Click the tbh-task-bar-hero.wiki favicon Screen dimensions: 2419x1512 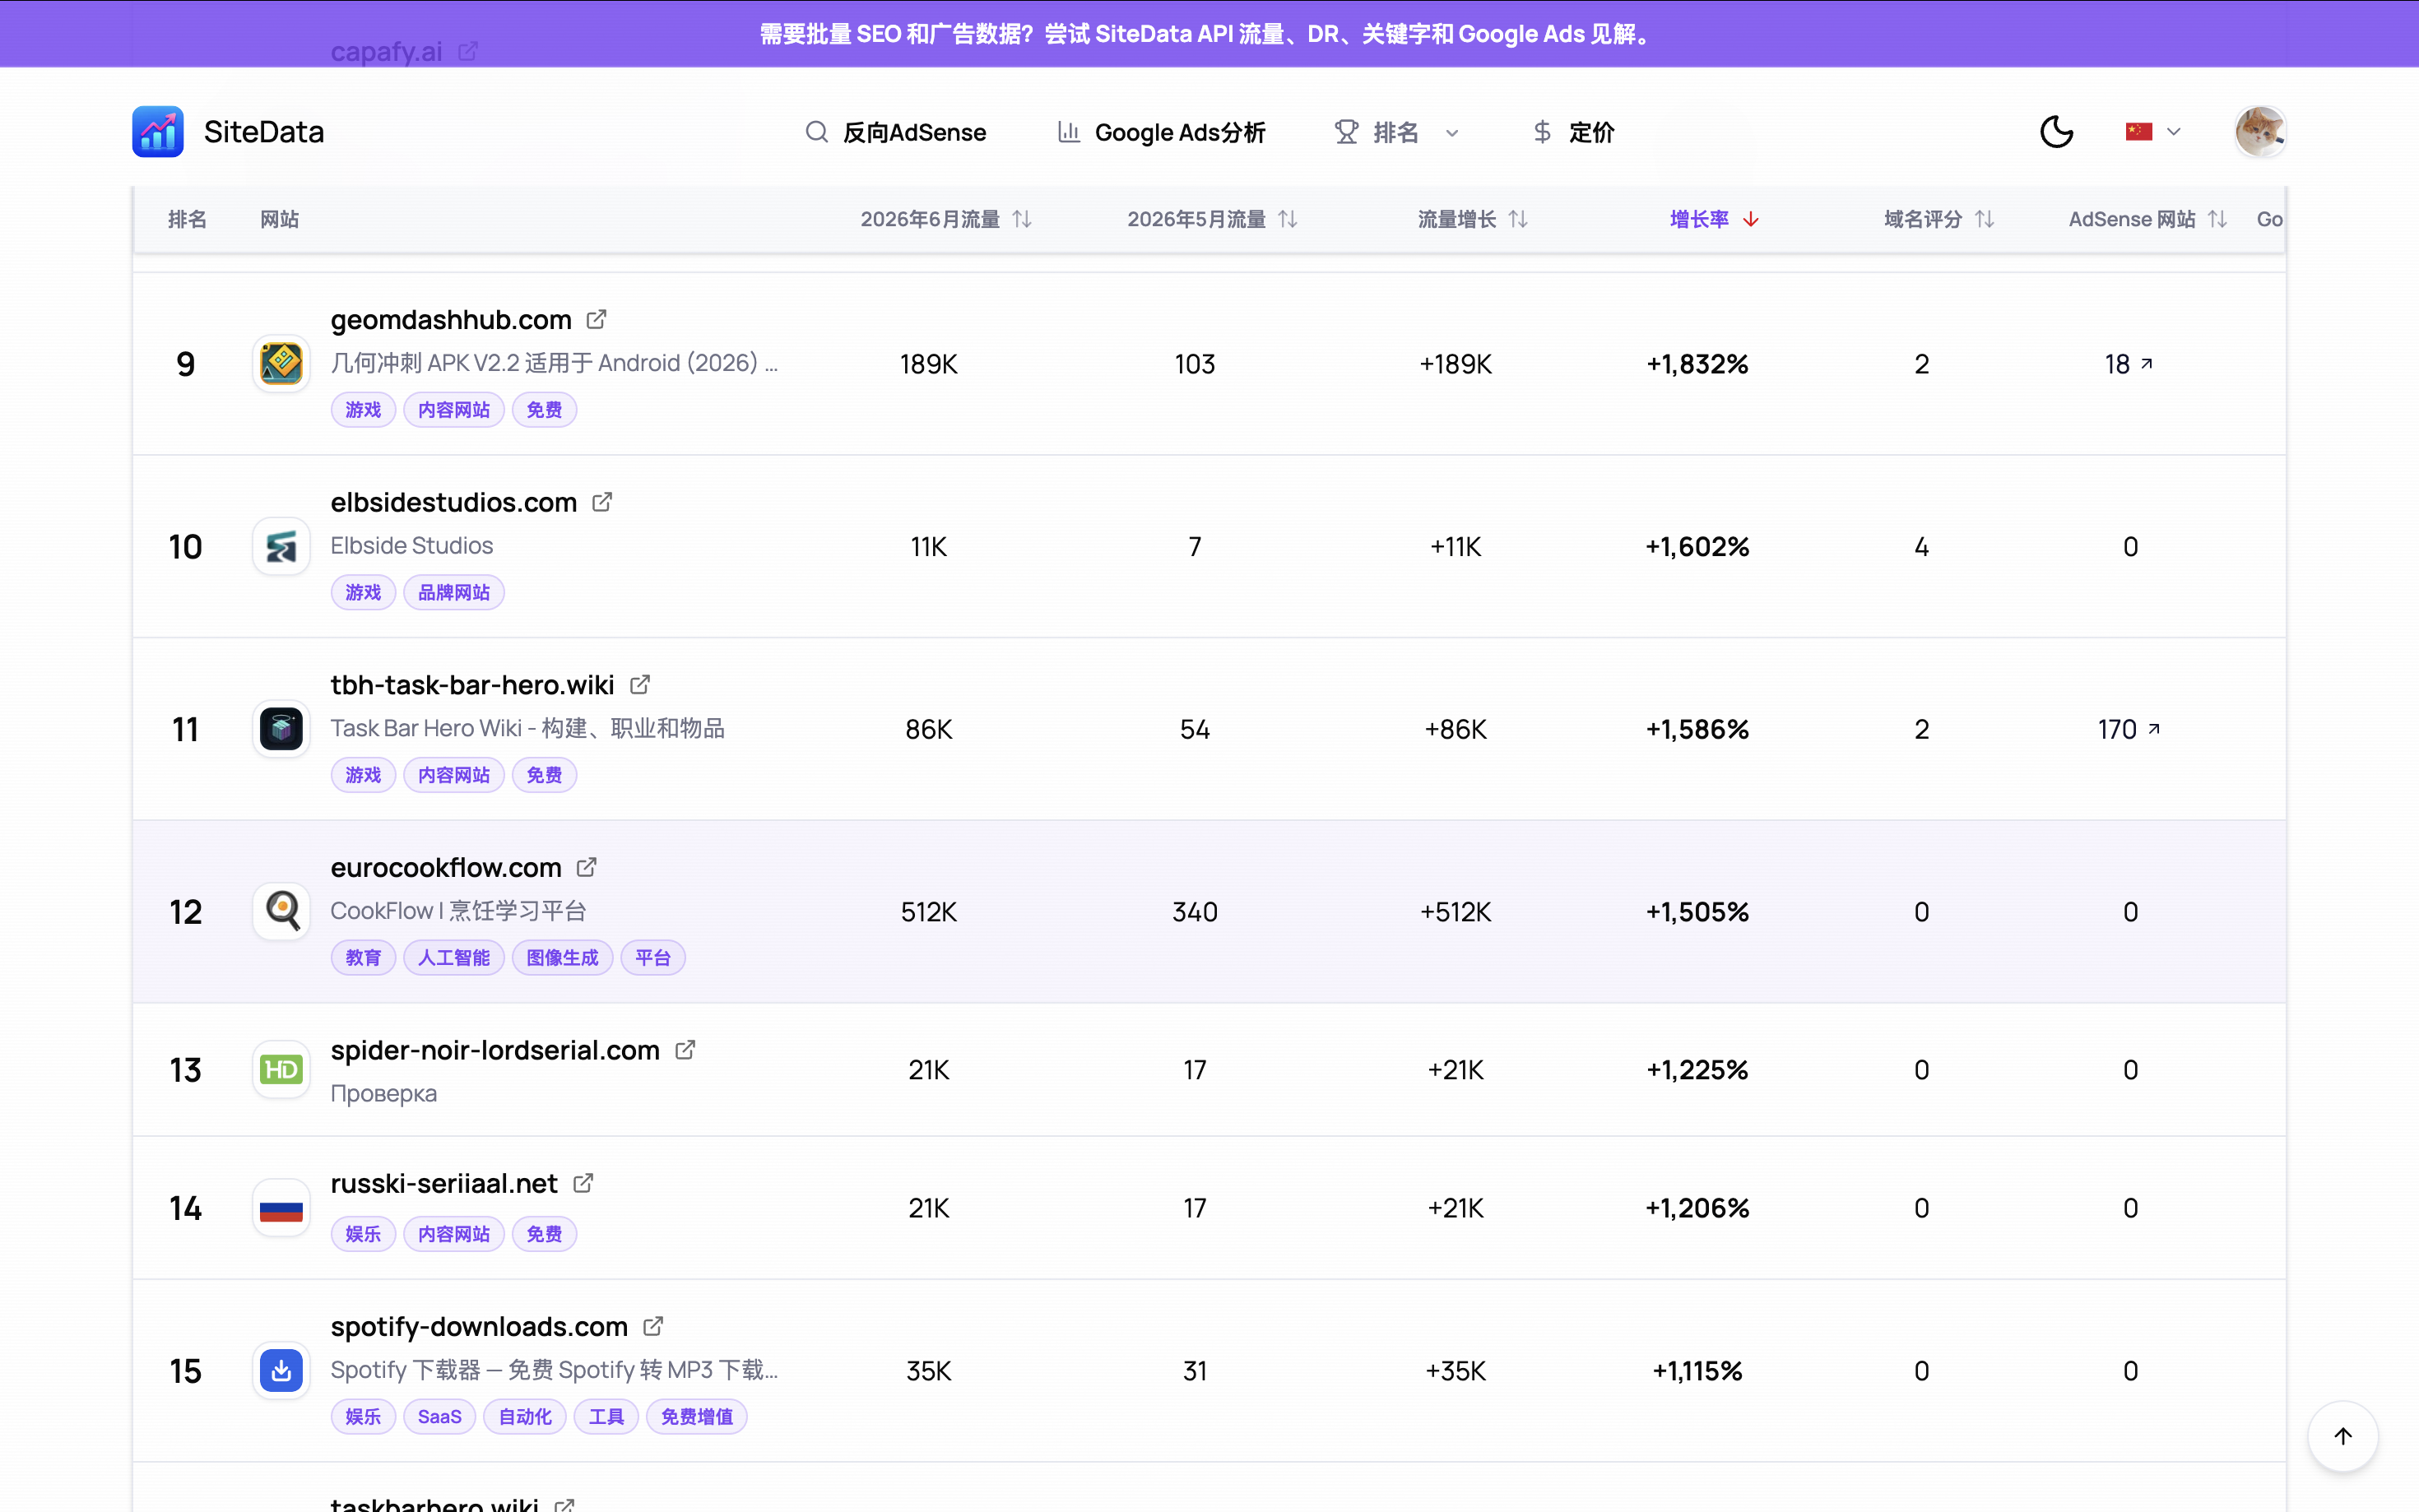(281, 729)
